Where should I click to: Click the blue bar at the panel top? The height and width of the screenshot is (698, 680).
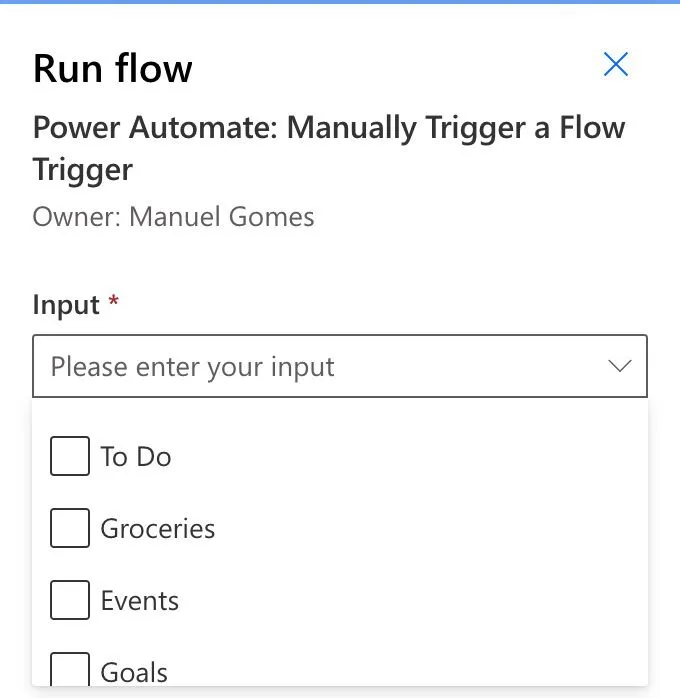click(x=340, y=2)
